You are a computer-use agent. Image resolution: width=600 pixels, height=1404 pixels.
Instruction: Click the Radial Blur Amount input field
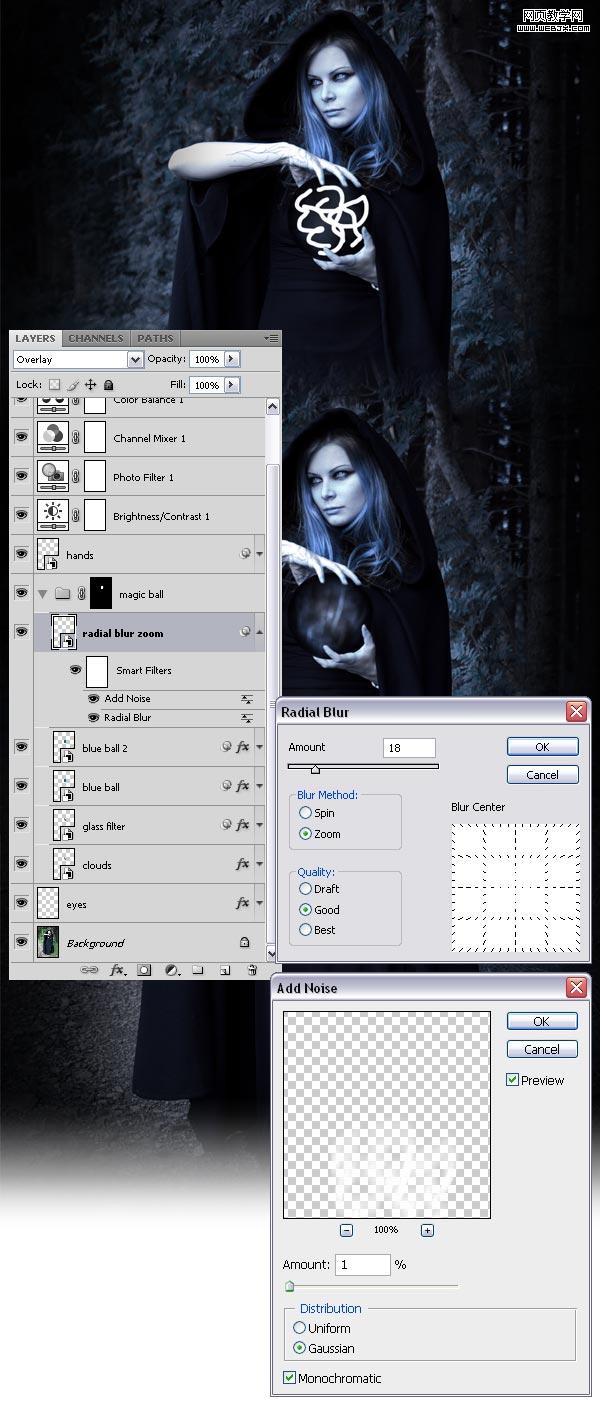tap(409, 747)
